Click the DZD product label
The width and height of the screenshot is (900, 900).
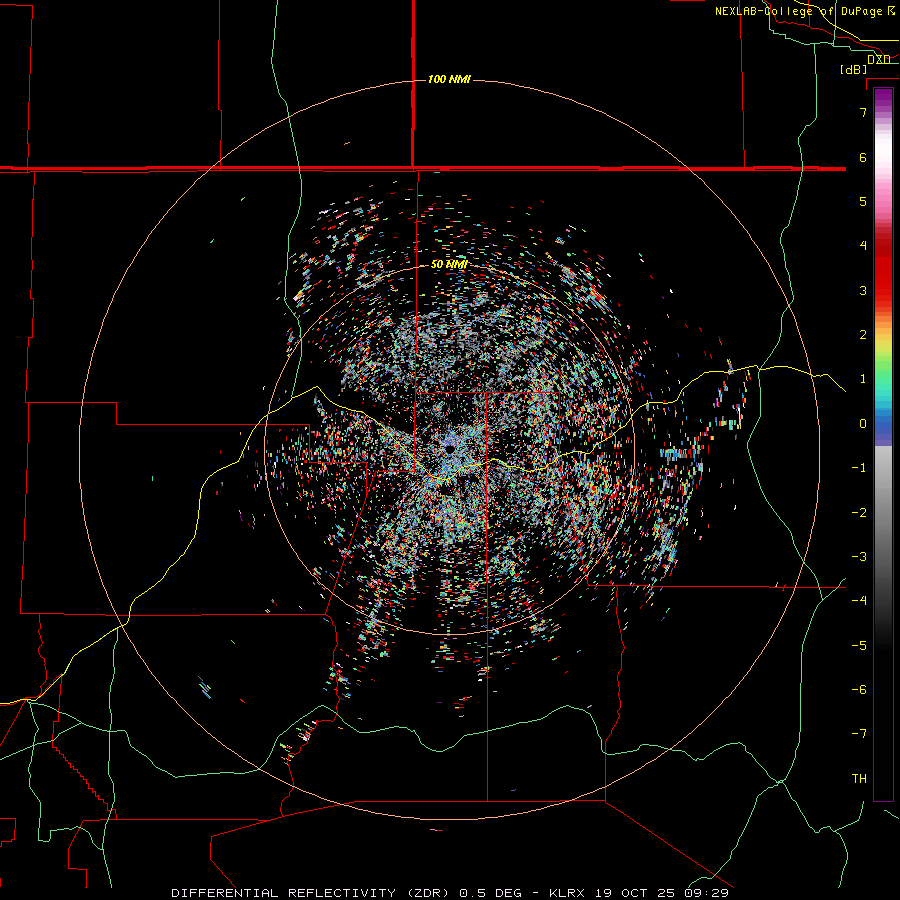pyautogui.click(x=878, y=59)
